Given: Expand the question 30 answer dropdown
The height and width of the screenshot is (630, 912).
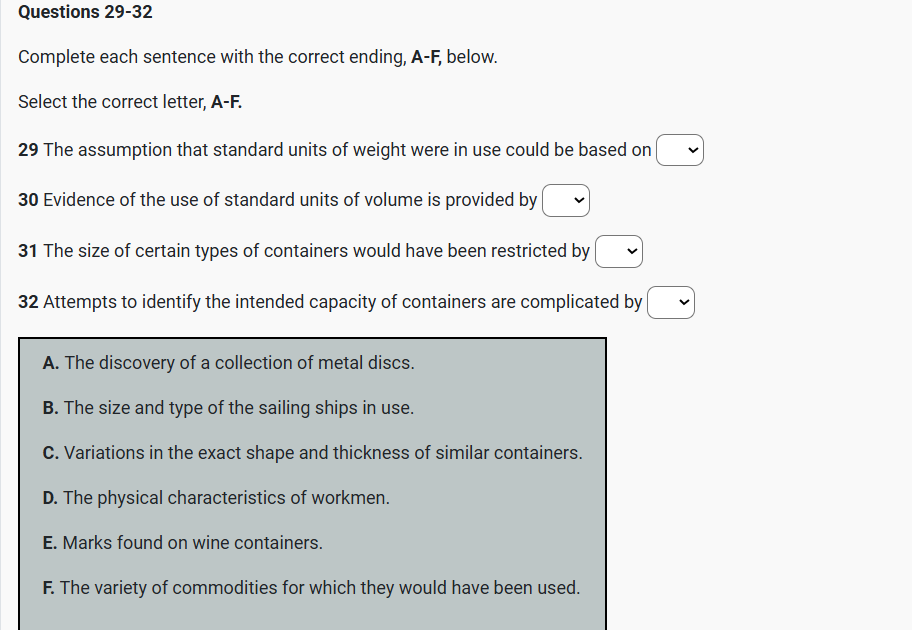Looking at the screenshot, I should (566, 201).
